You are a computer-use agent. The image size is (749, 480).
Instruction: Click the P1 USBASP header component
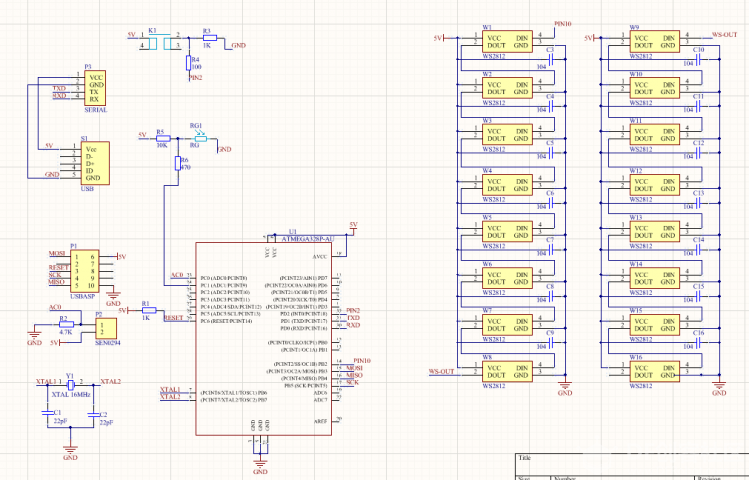coord(85,271)
